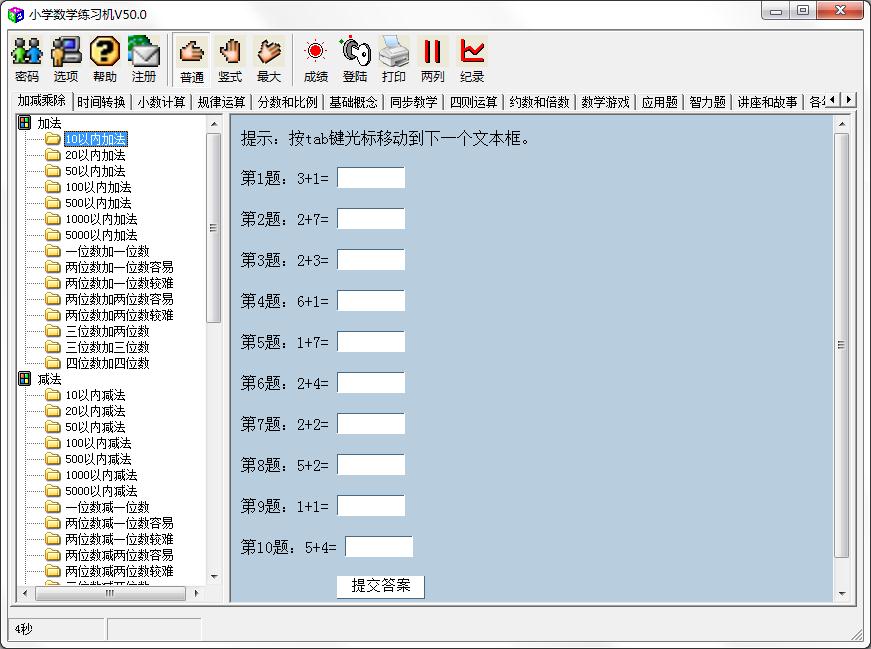
Task: Open the 同步教学 tab
Action: pos(413,102)
